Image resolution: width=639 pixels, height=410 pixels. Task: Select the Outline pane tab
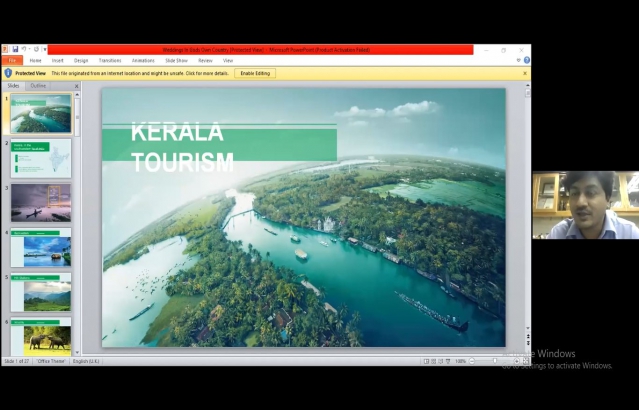pos(38,86)
